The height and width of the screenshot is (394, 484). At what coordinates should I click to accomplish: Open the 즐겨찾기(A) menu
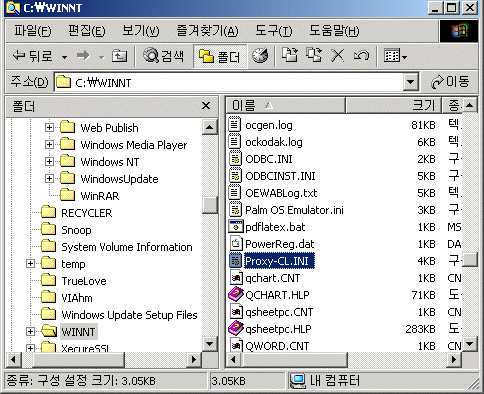[207, 31]
